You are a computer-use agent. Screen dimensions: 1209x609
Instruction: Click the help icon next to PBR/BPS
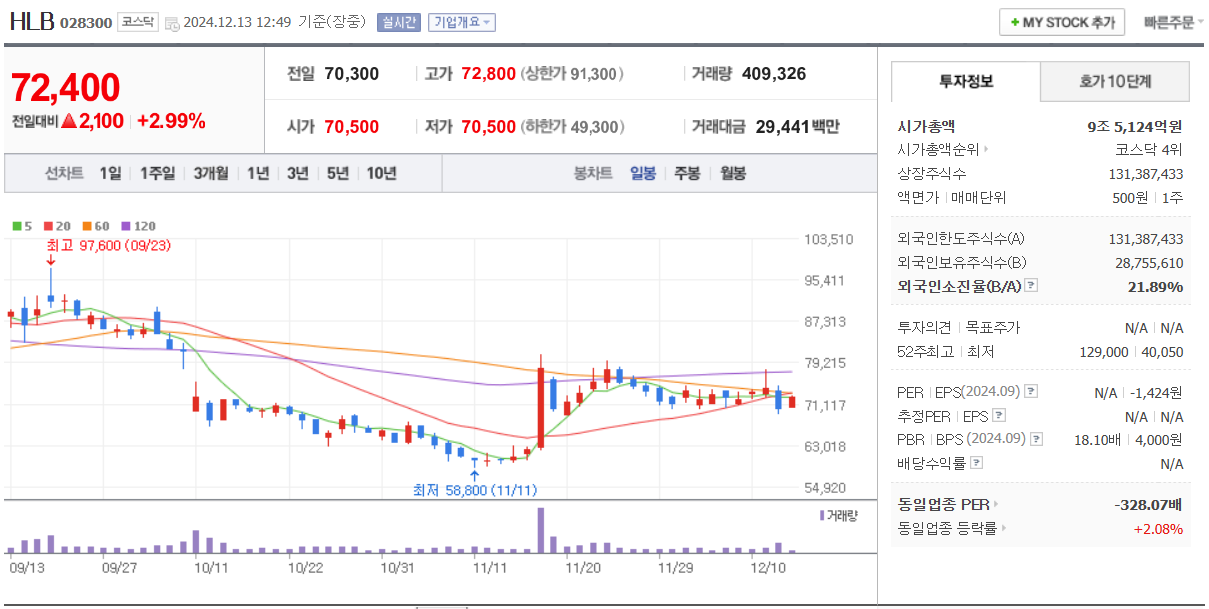[1034, 439]
